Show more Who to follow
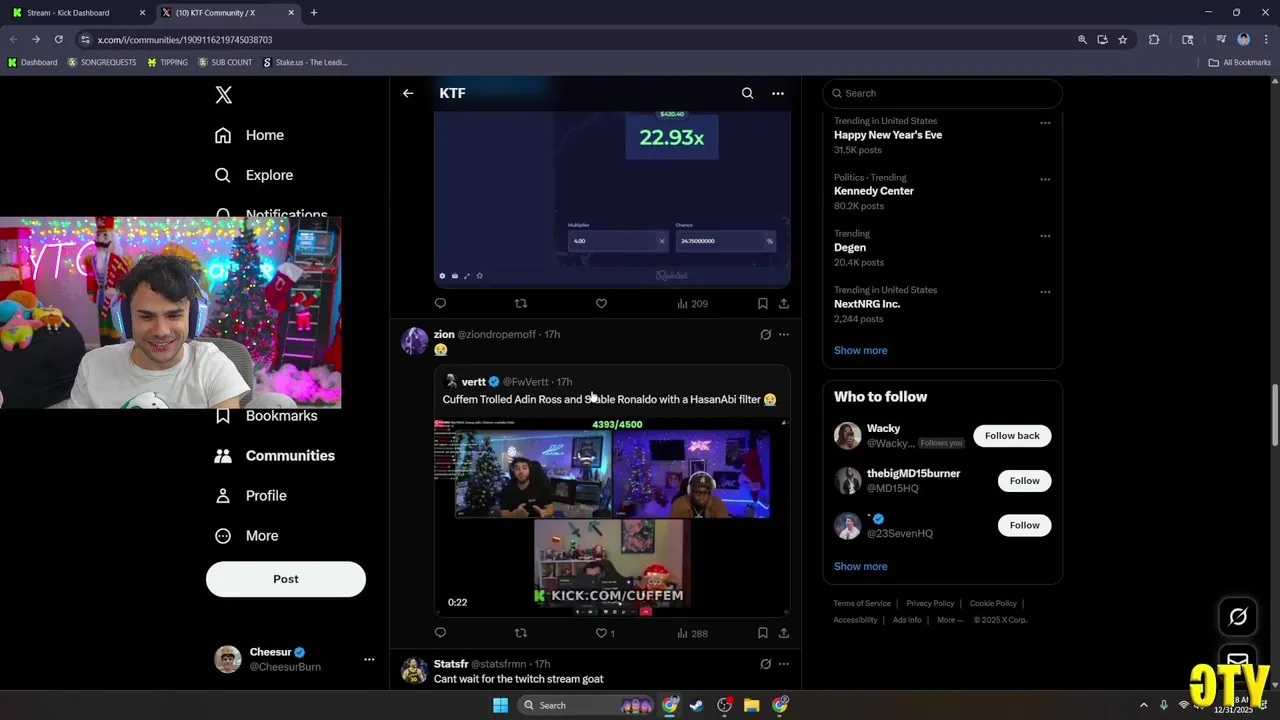 coord(860,566)
